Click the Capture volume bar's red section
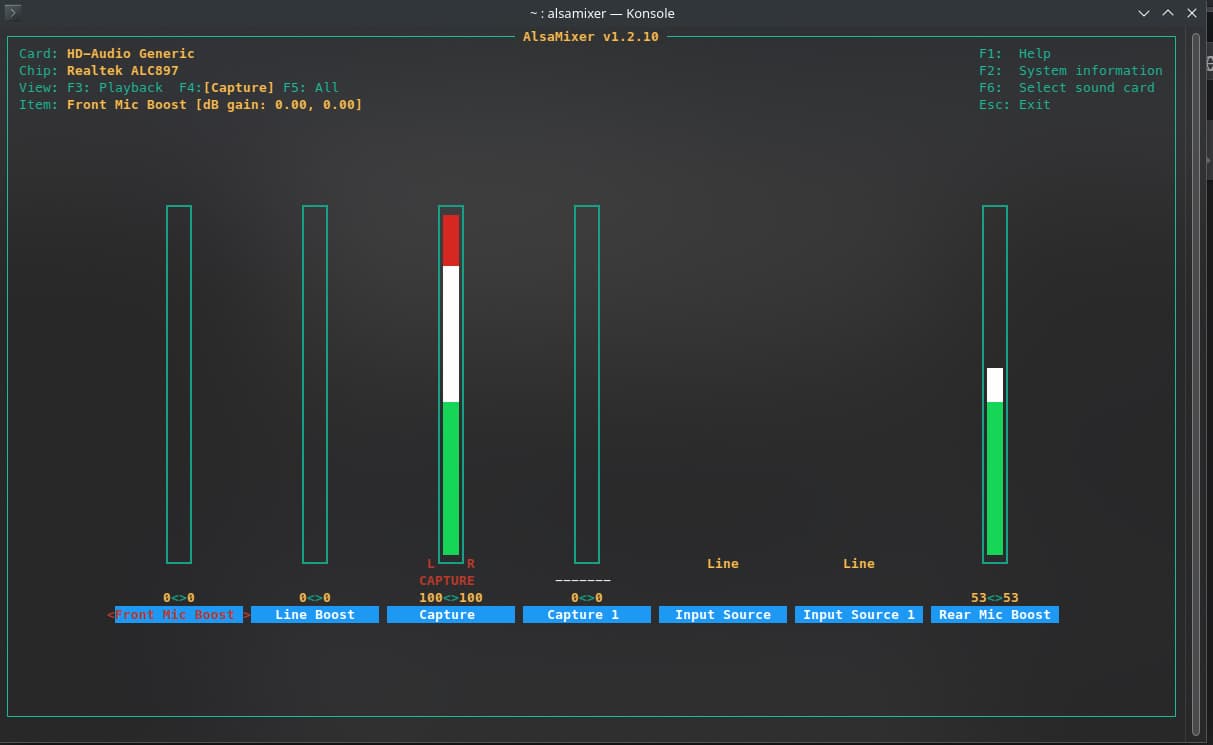Image resolution: width=1213 pixels, height=745 pixels. (451, 240)
